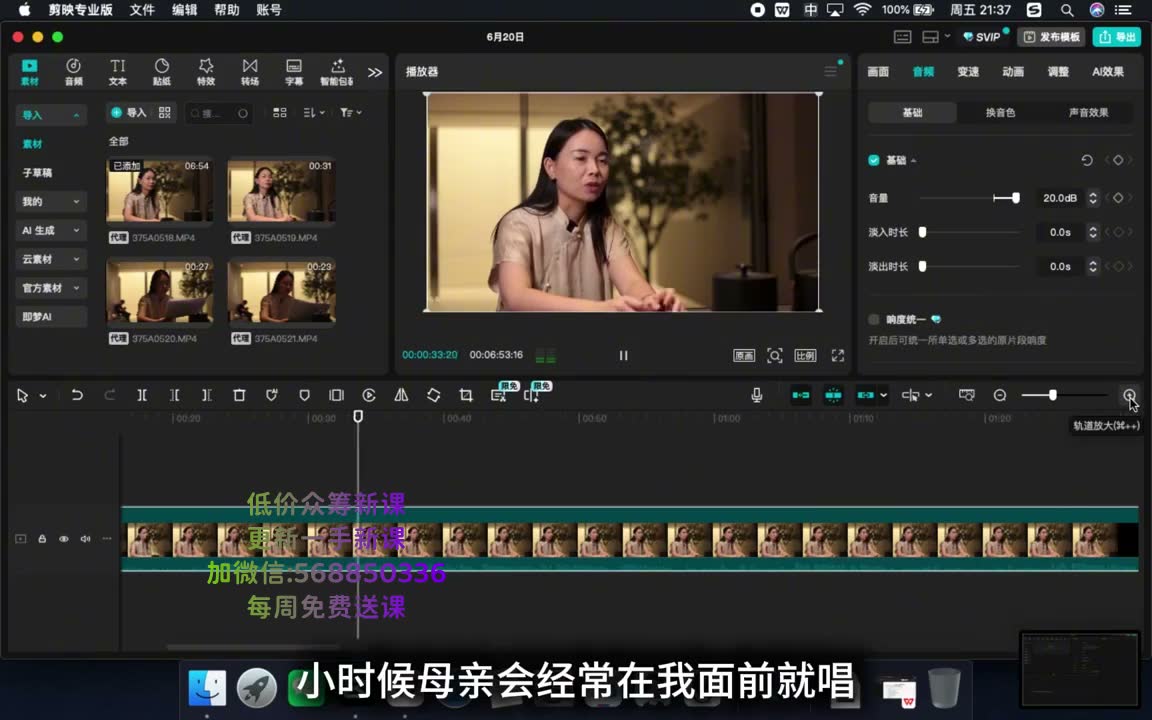Toggle main track magnet button

coord(801,395)
